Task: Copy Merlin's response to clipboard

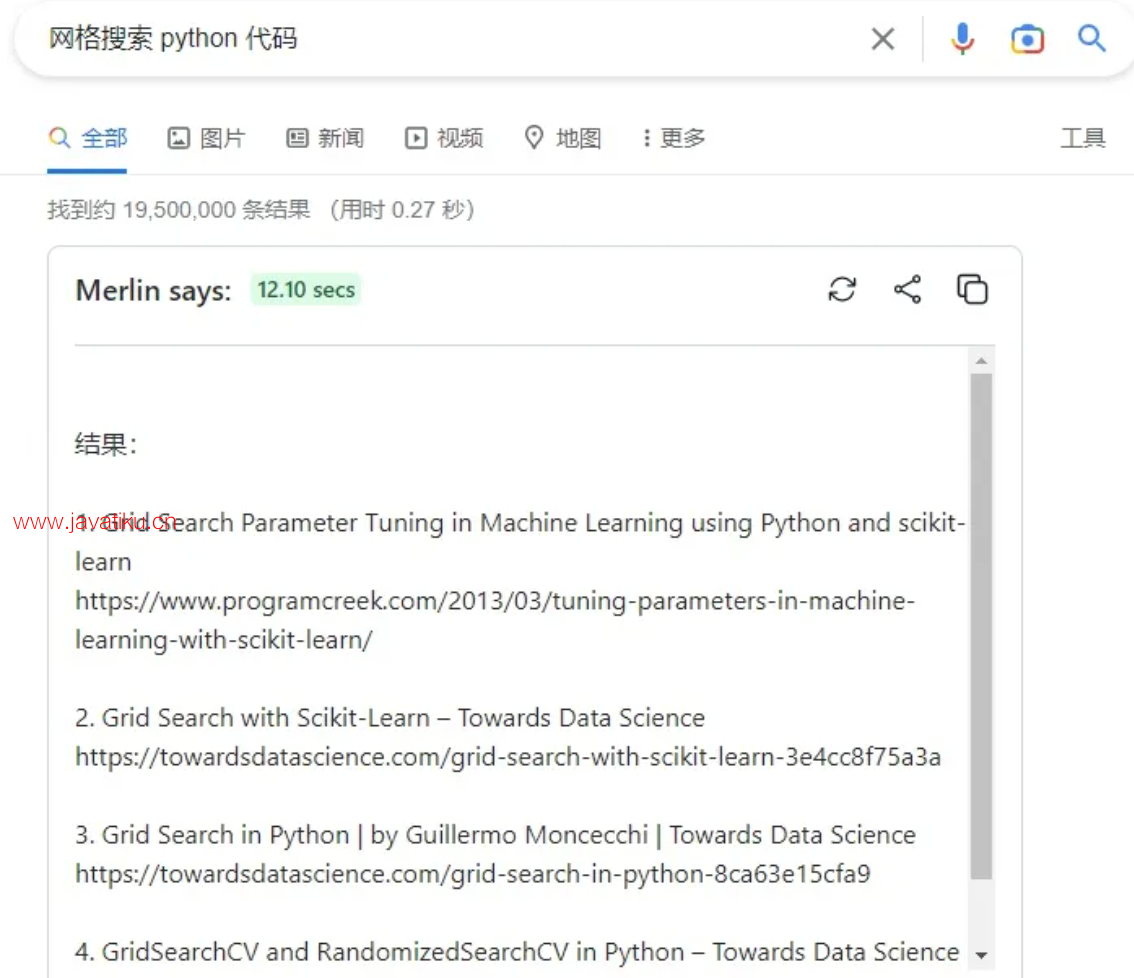Action: click(x=972, y=289)
